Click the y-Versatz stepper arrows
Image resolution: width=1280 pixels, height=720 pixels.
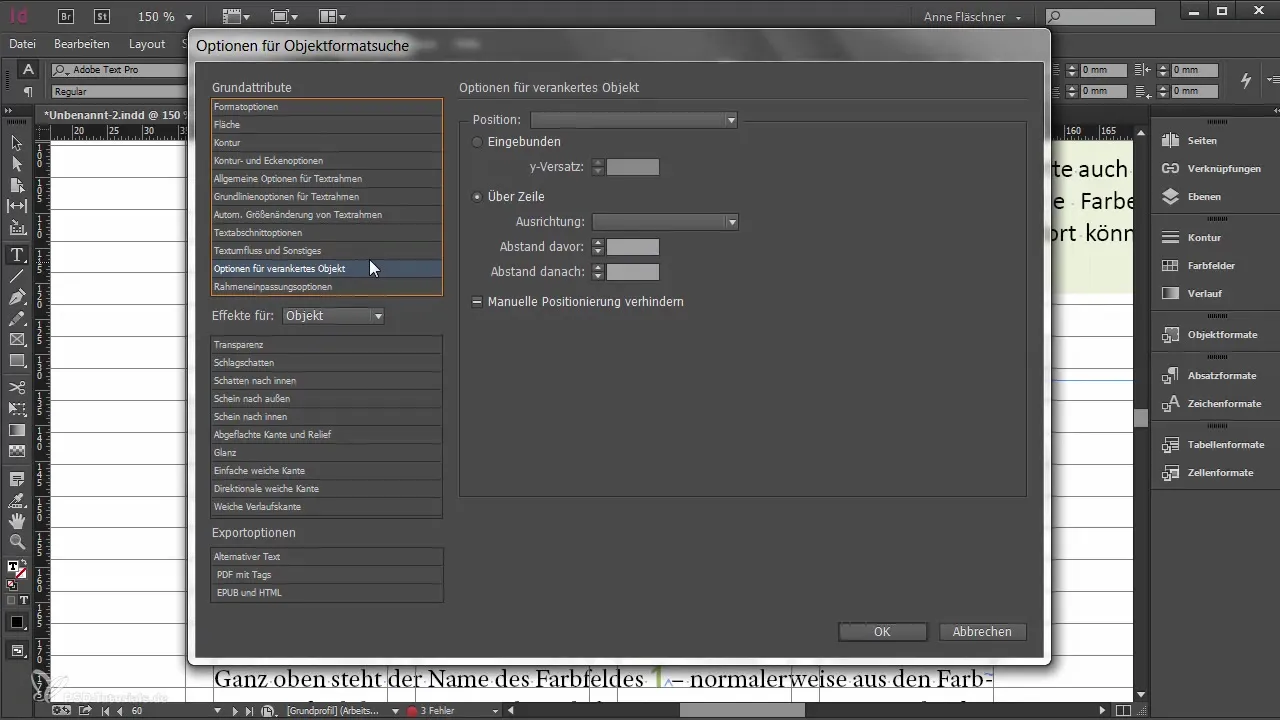tap(598, 167)
